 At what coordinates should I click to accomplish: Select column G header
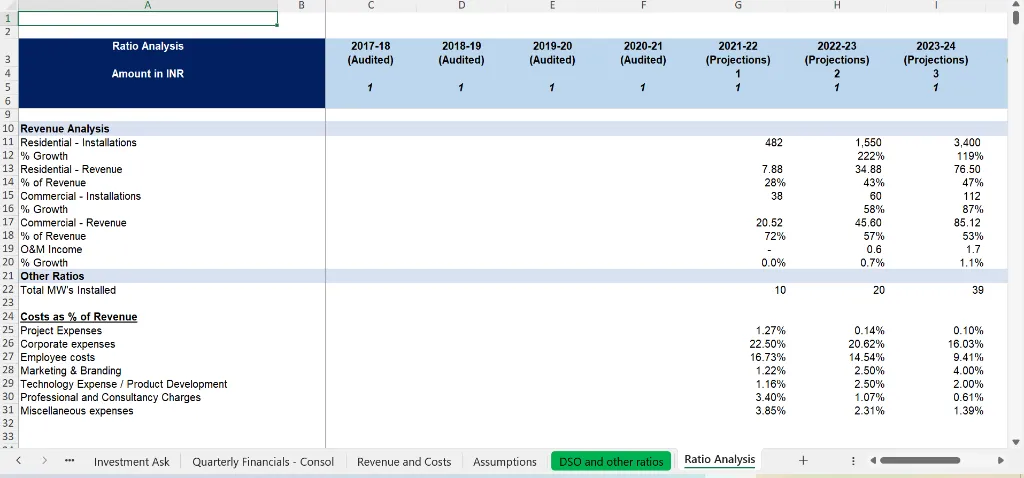[737, 5]
